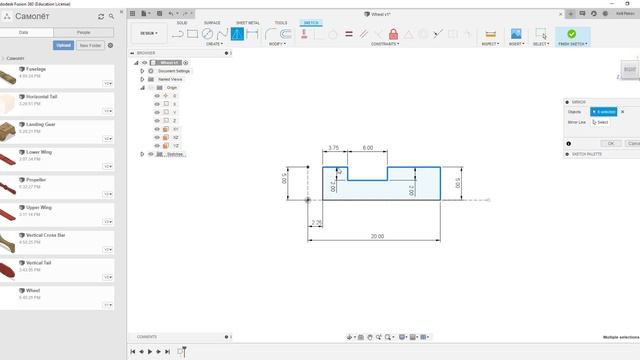Click the Mirror Line Select button
Image resolution: width=640 pixels, height=360 pixels.
click(600, 122)
